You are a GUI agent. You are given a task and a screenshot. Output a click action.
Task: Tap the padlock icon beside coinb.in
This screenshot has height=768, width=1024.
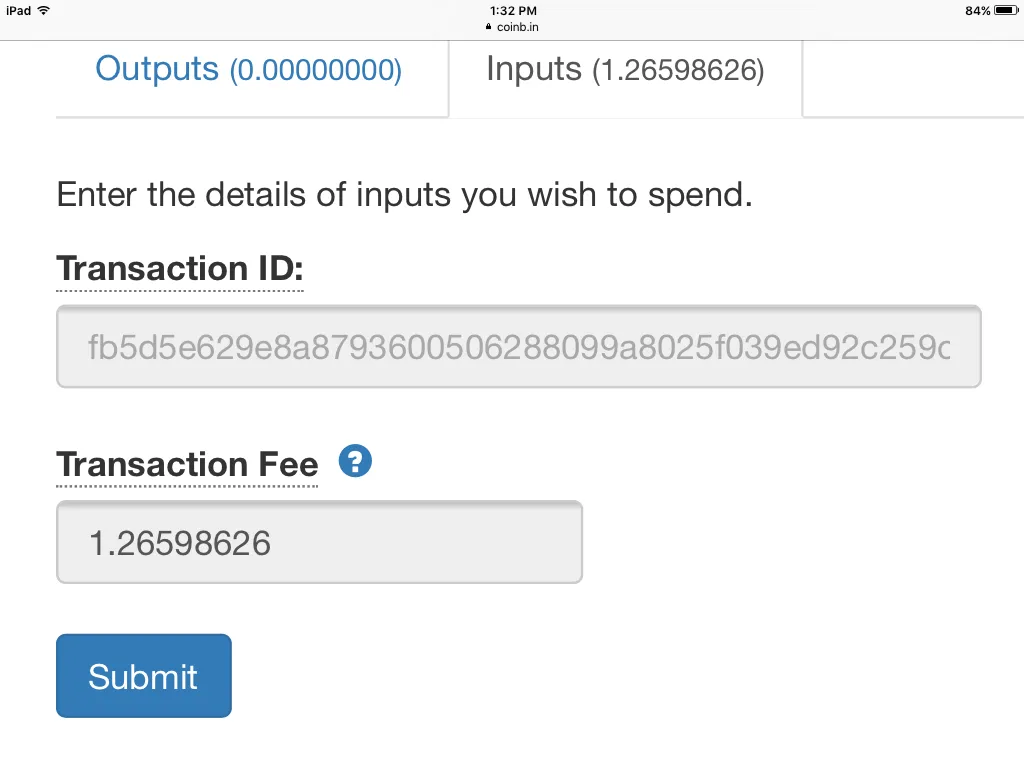pos(488,27)
